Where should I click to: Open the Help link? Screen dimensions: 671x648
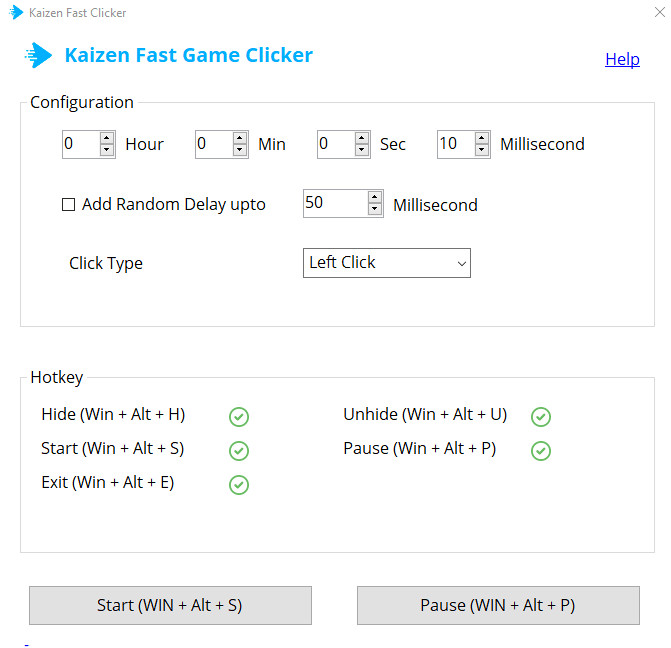point(622,59)
